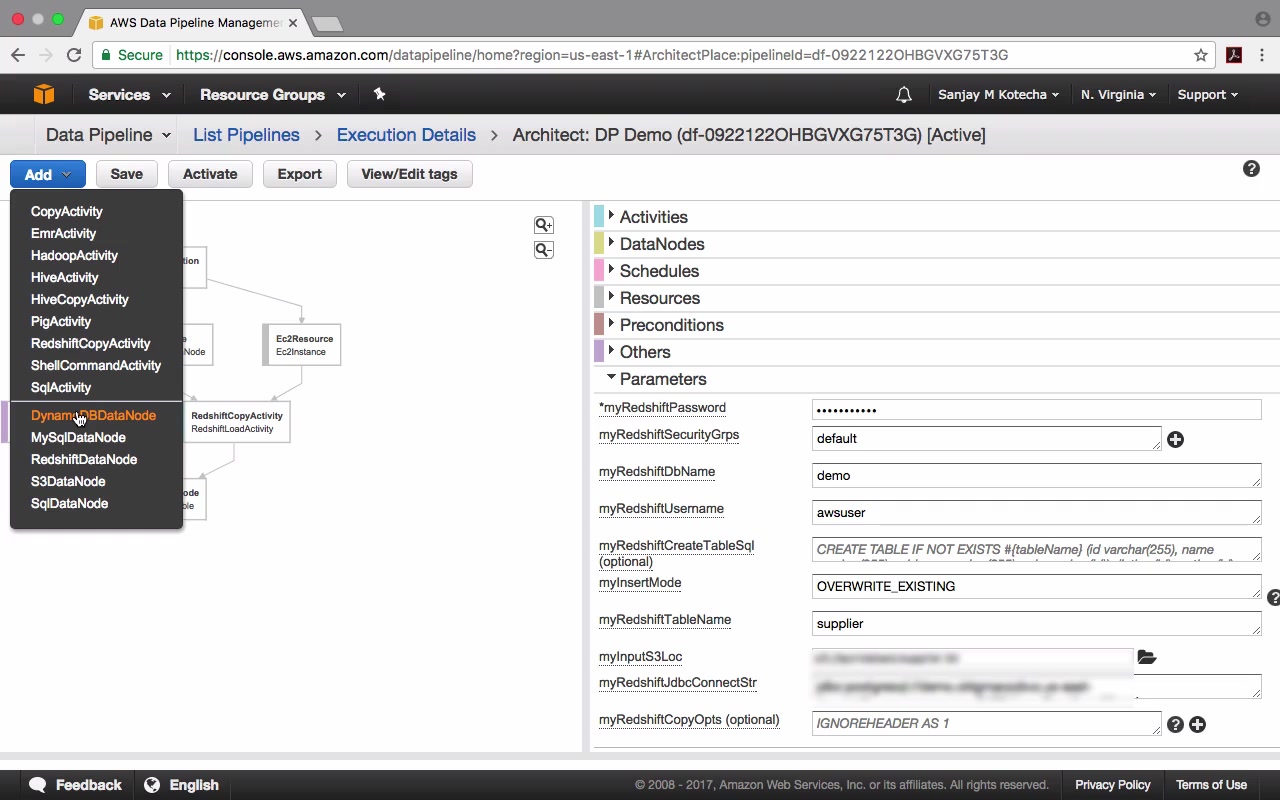Open the help question mark icon
1280x800 pixels.
(1251, 169)
